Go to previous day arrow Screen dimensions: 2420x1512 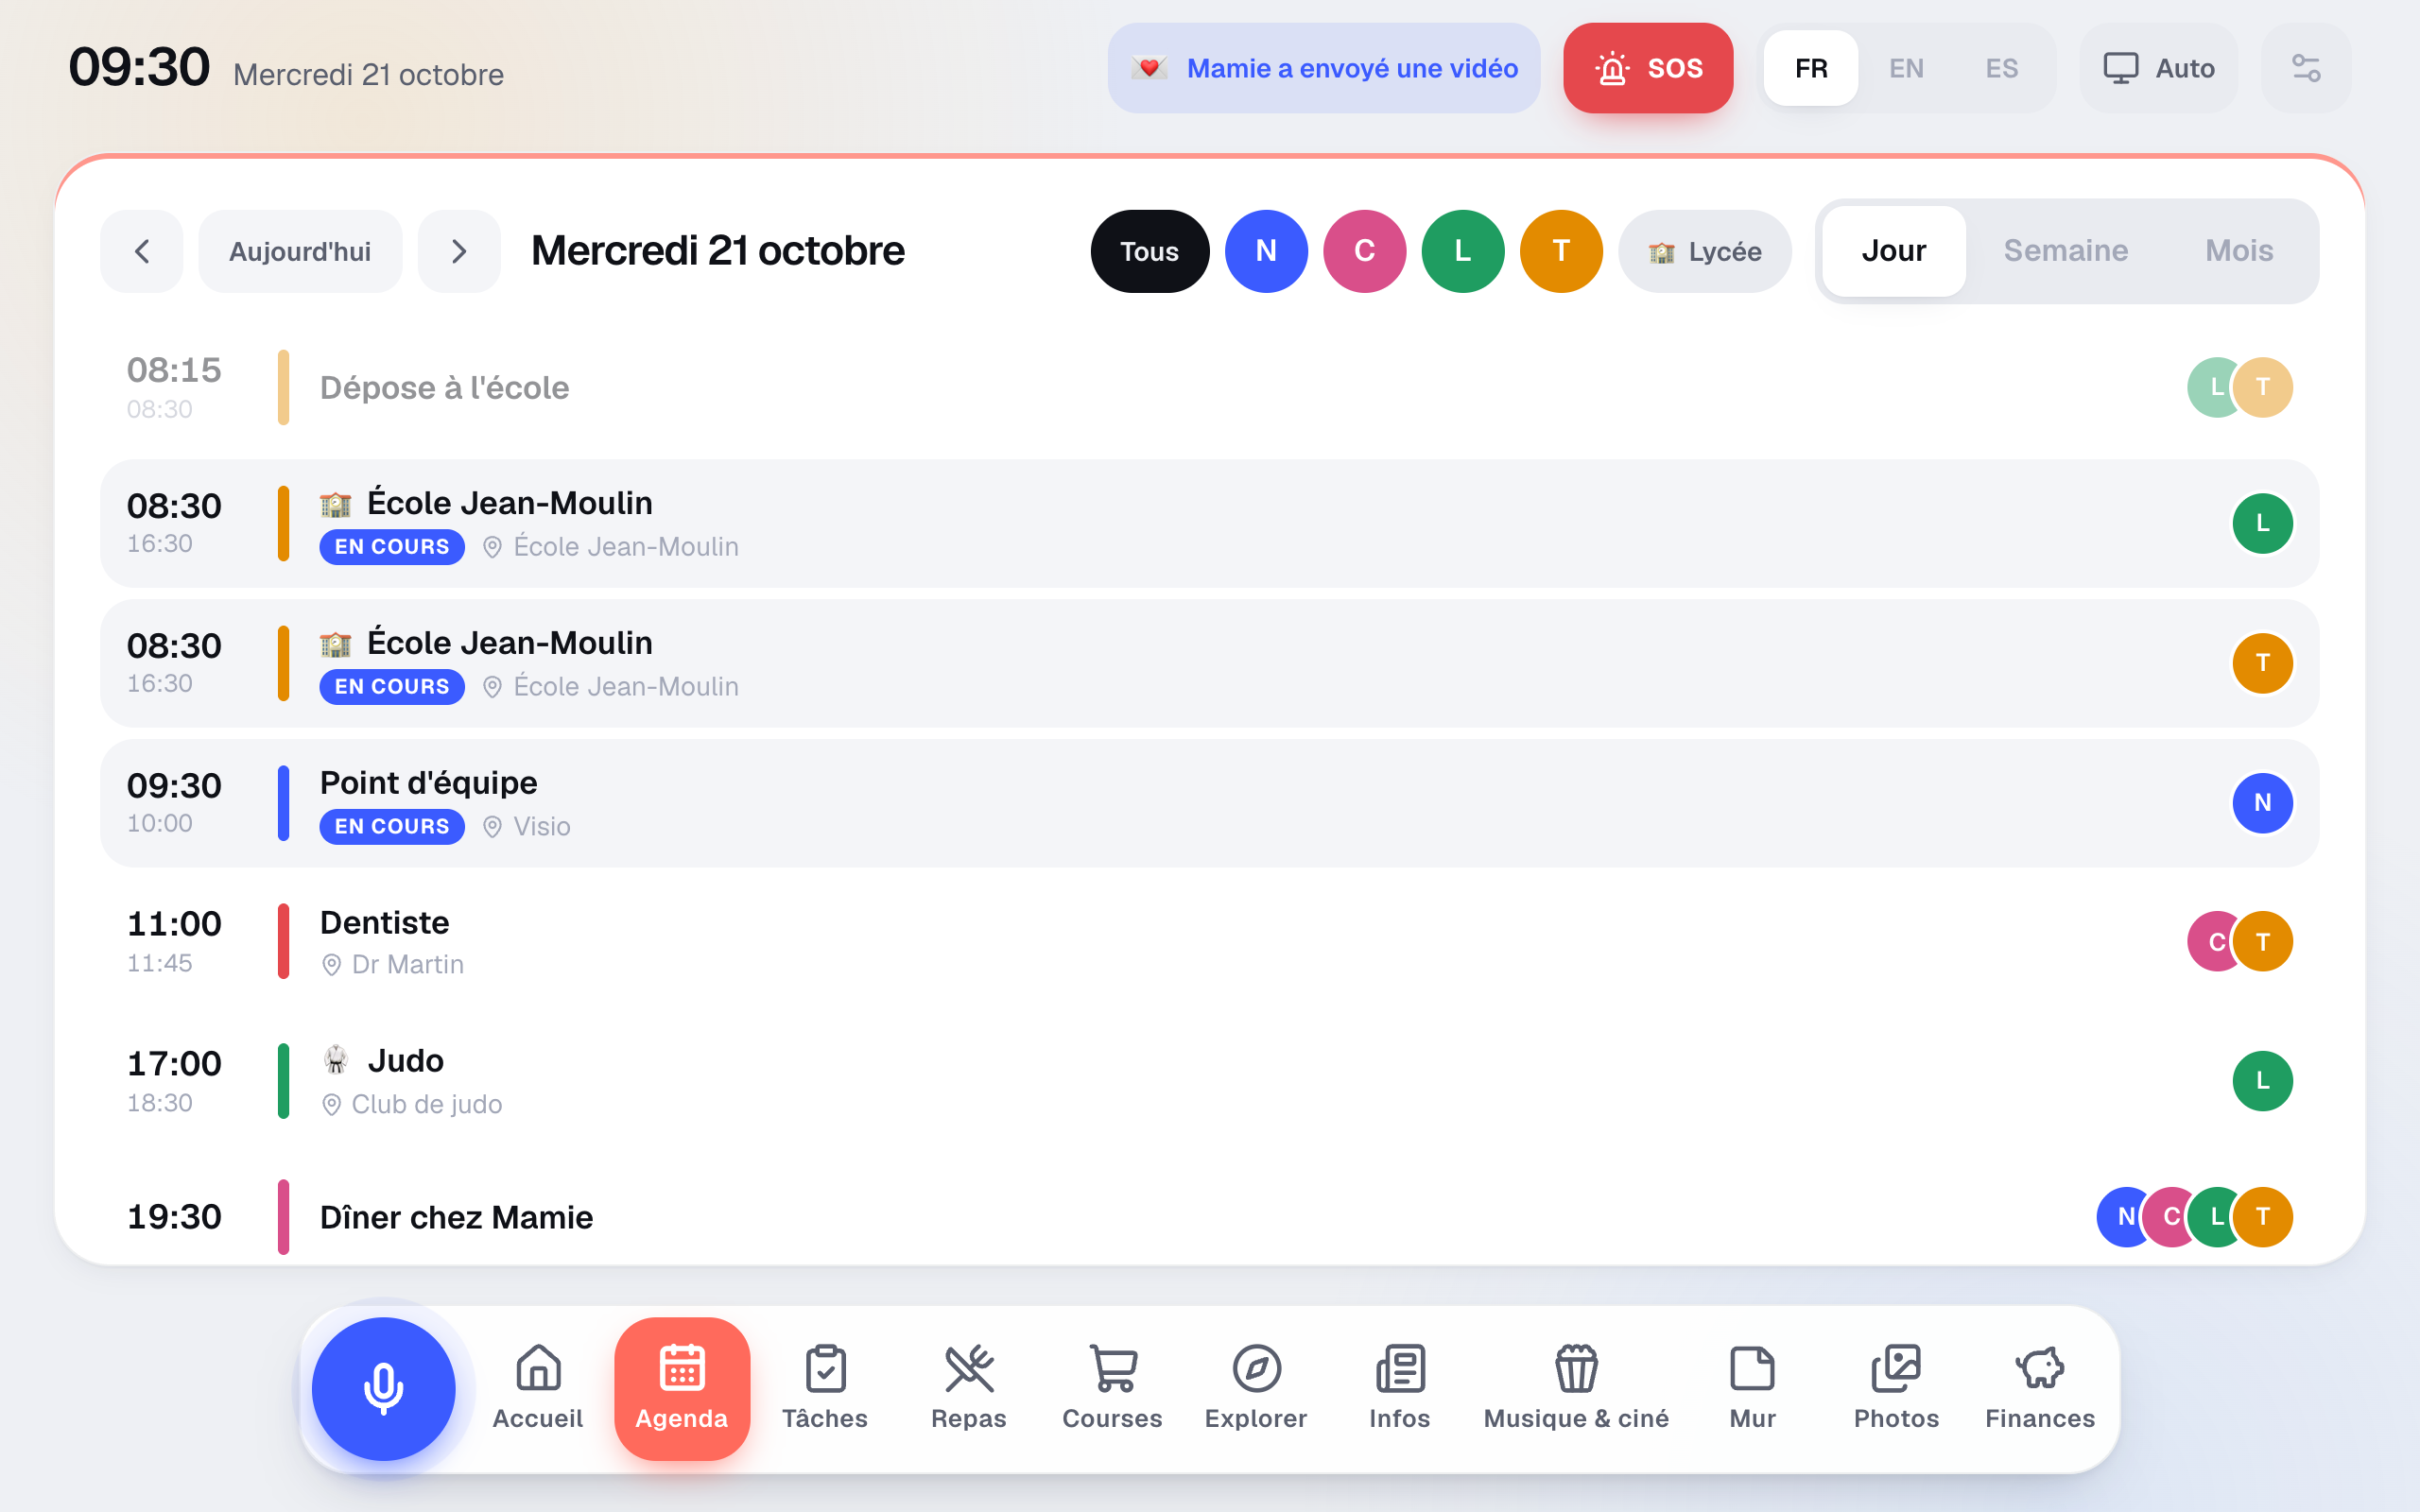coord(142,251)
